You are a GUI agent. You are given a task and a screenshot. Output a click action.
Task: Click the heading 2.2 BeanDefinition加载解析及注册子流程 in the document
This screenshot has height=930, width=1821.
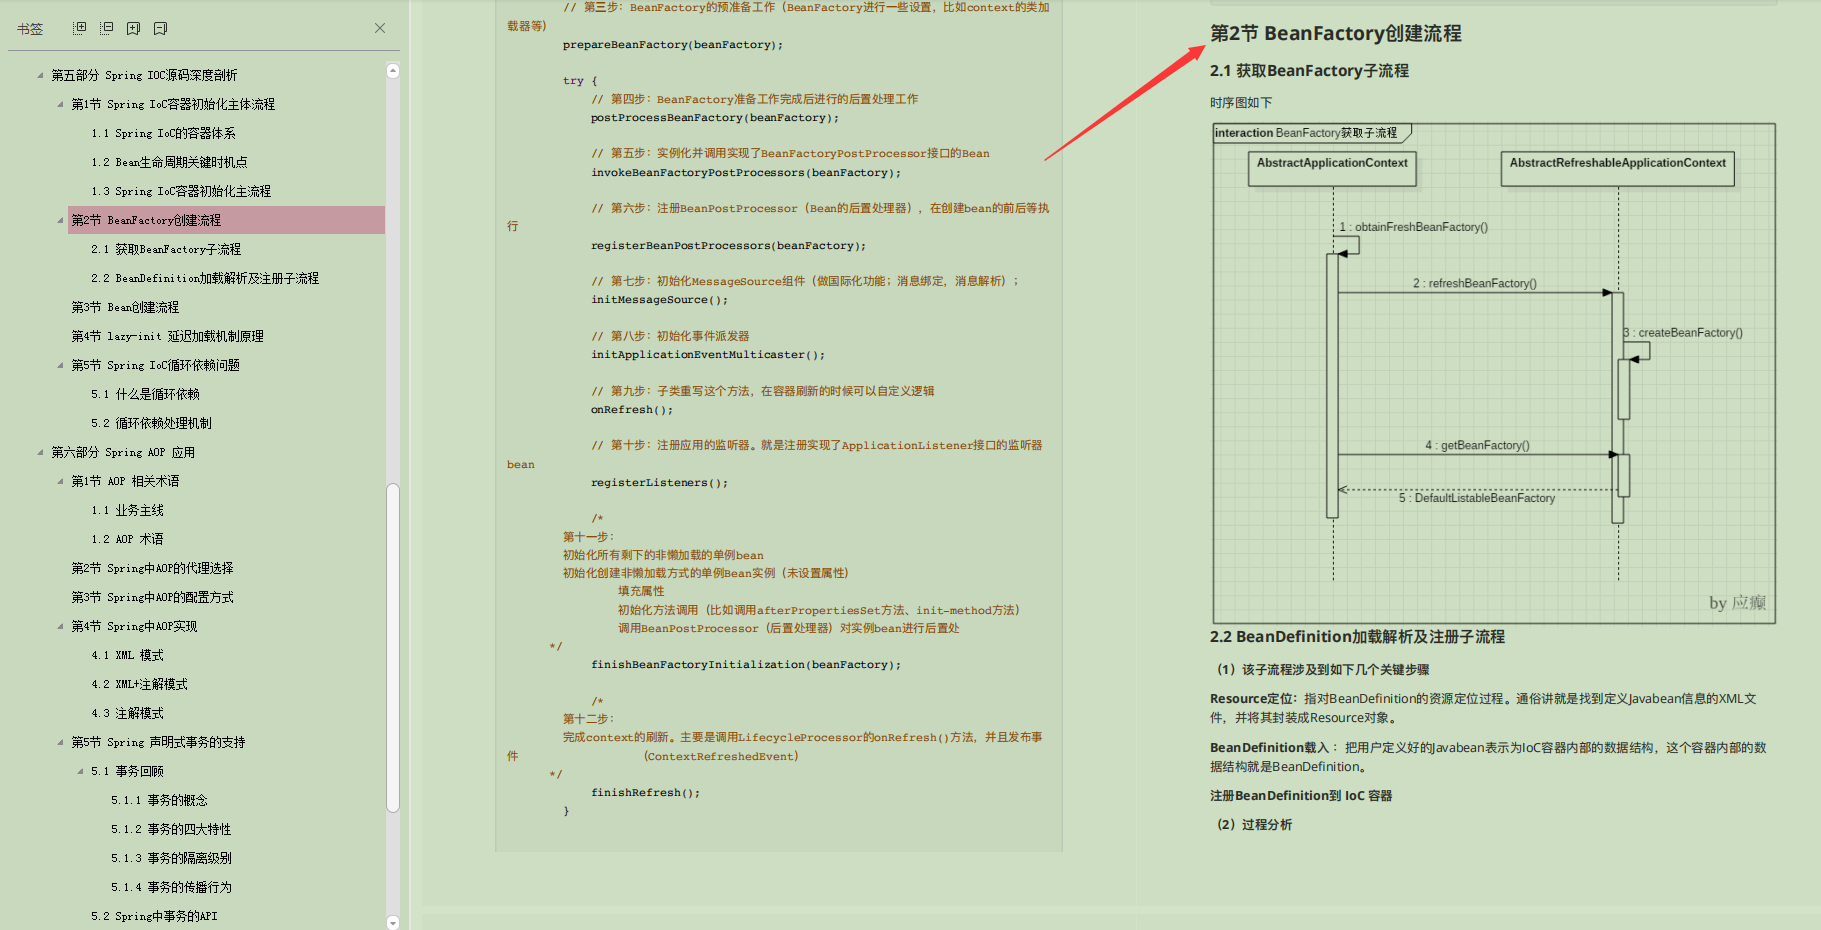[x=1357, y=637]
